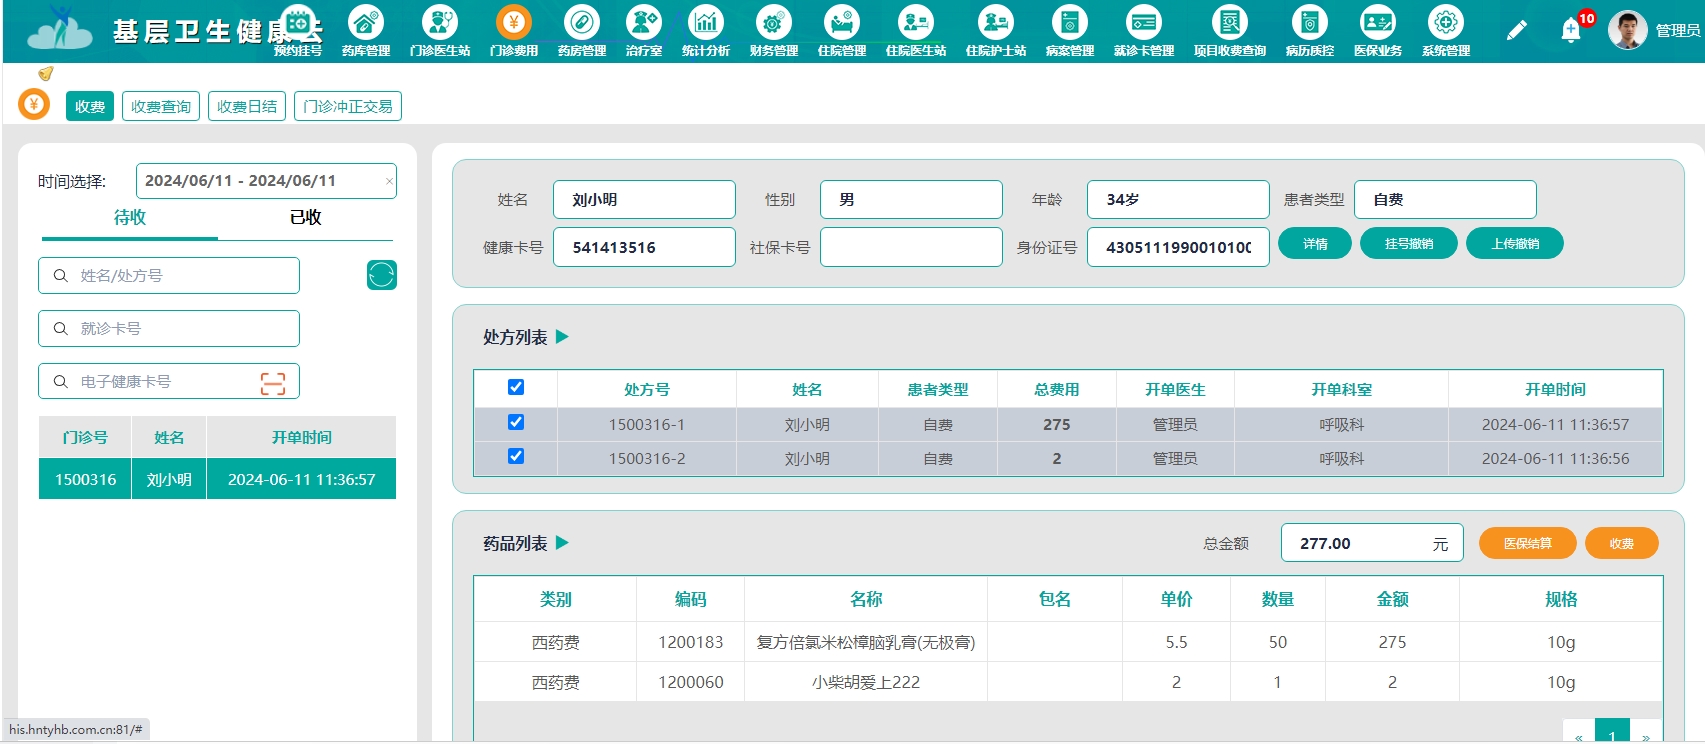
Task: Refresh the patient list with refresh icon
Action: 381,275
